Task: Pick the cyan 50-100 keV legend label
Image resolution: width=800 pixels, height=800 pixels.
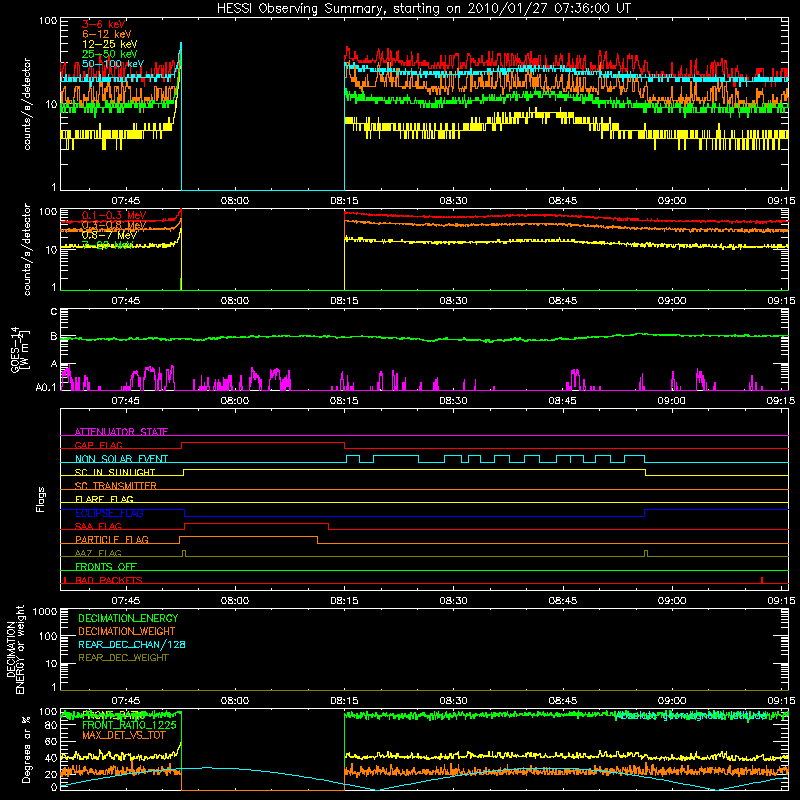Action: pyautogui.click(x=113, y=64)
